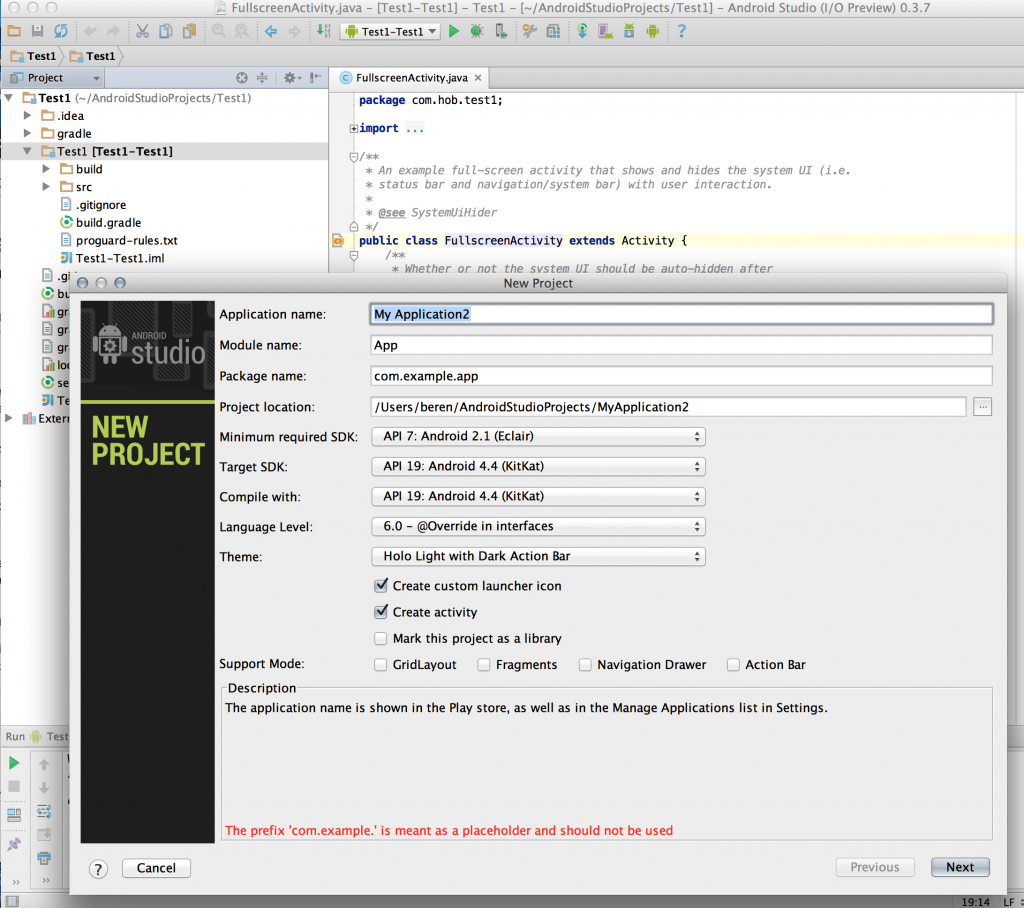This screenshot has height=908, width=1024.
Task: Check Mark this project as a library
Action: 381,638
